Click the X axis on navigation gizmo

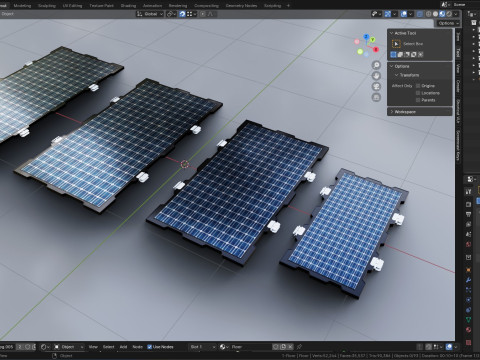[x=376, y=49]
